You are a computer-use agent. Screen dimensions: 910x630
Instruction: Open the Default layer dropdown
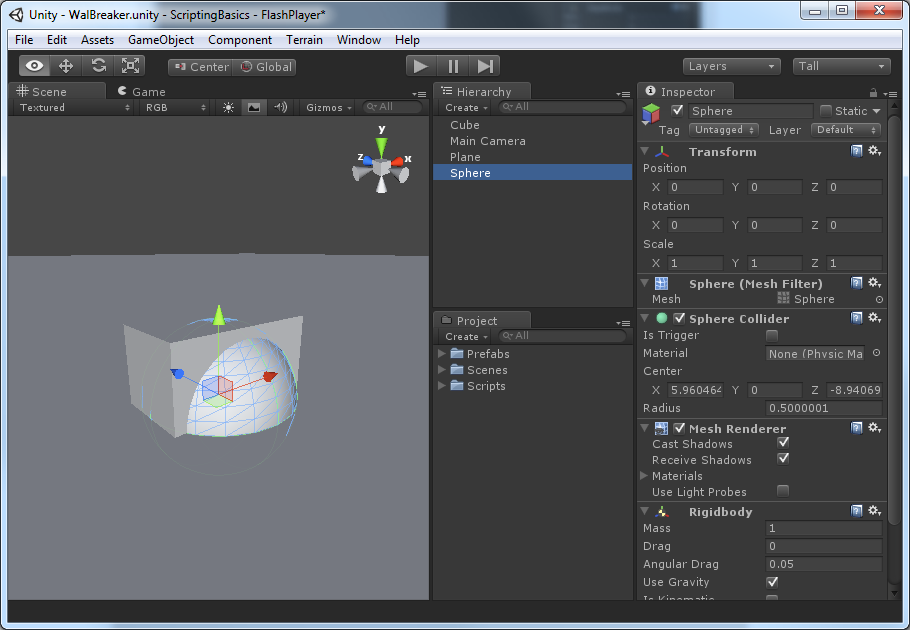click(846, 130)
